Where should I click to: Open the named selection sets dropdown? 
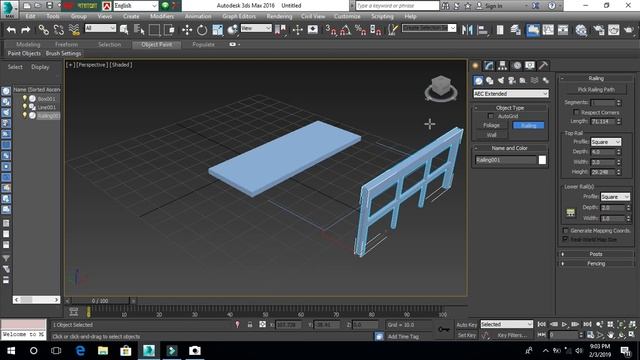pyautogui.click(x=429, y=28)
